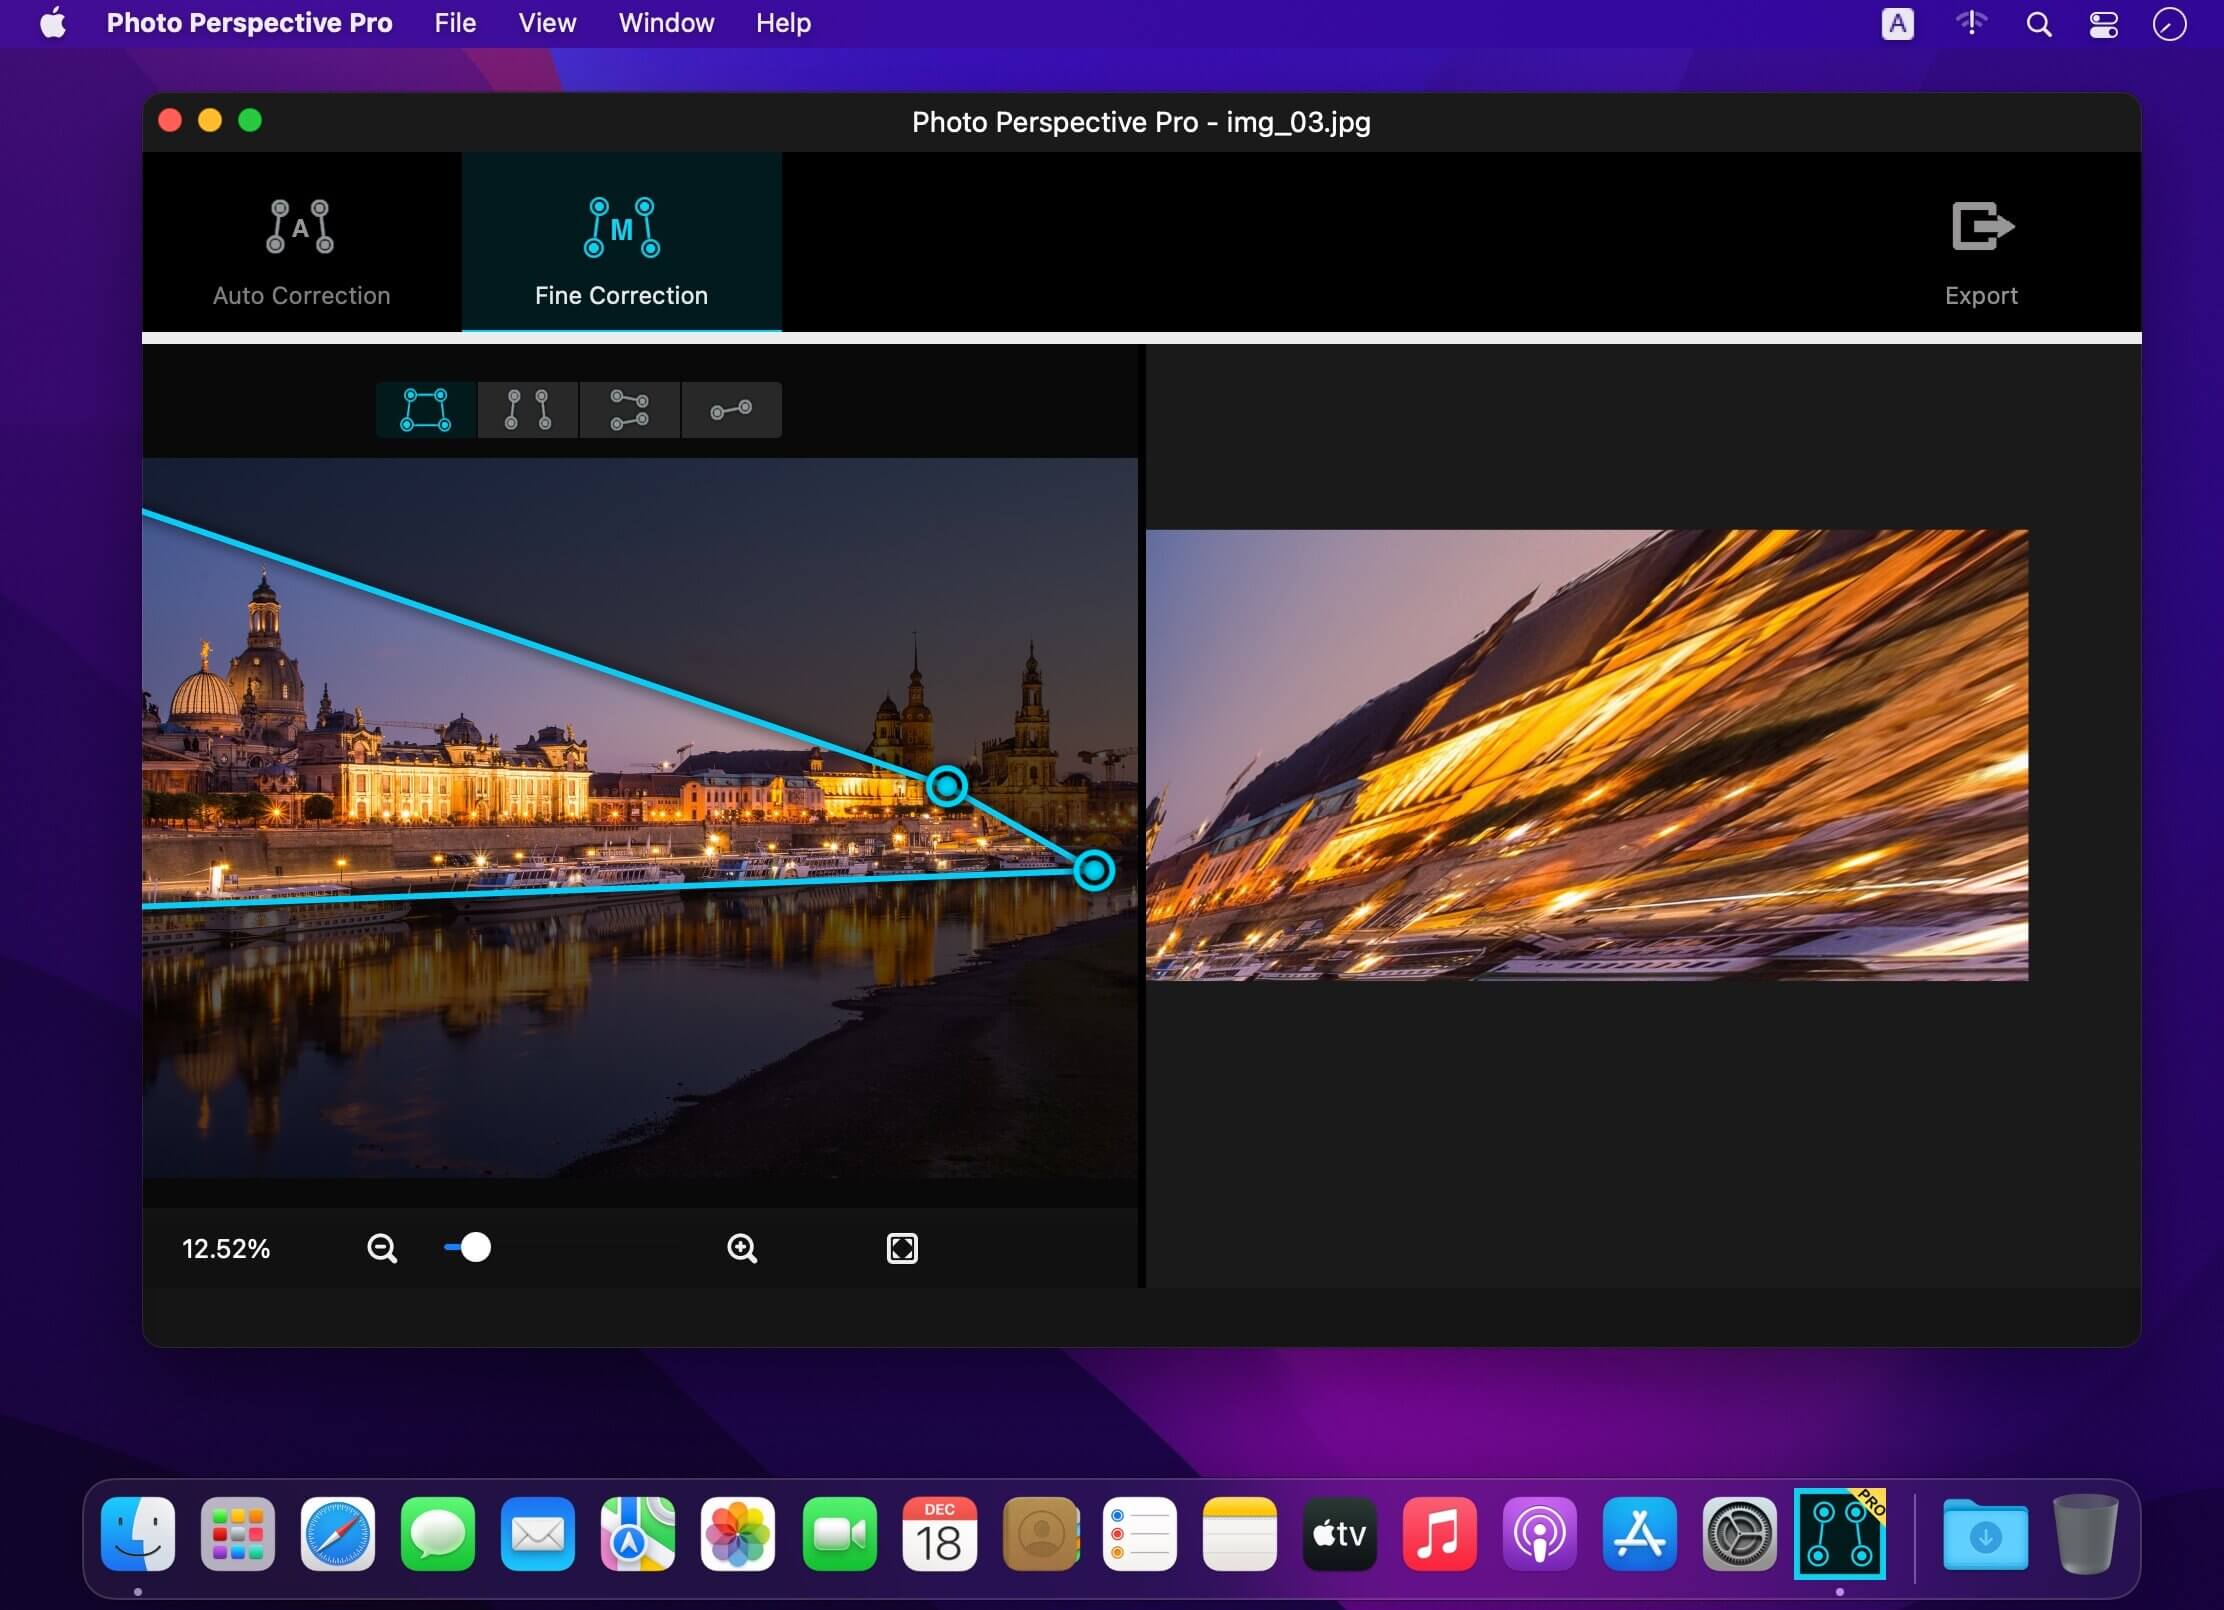Image resolution: width=2224 pixels, height=1610 pixels.
Task: Open the File menu
Action: 455,23
